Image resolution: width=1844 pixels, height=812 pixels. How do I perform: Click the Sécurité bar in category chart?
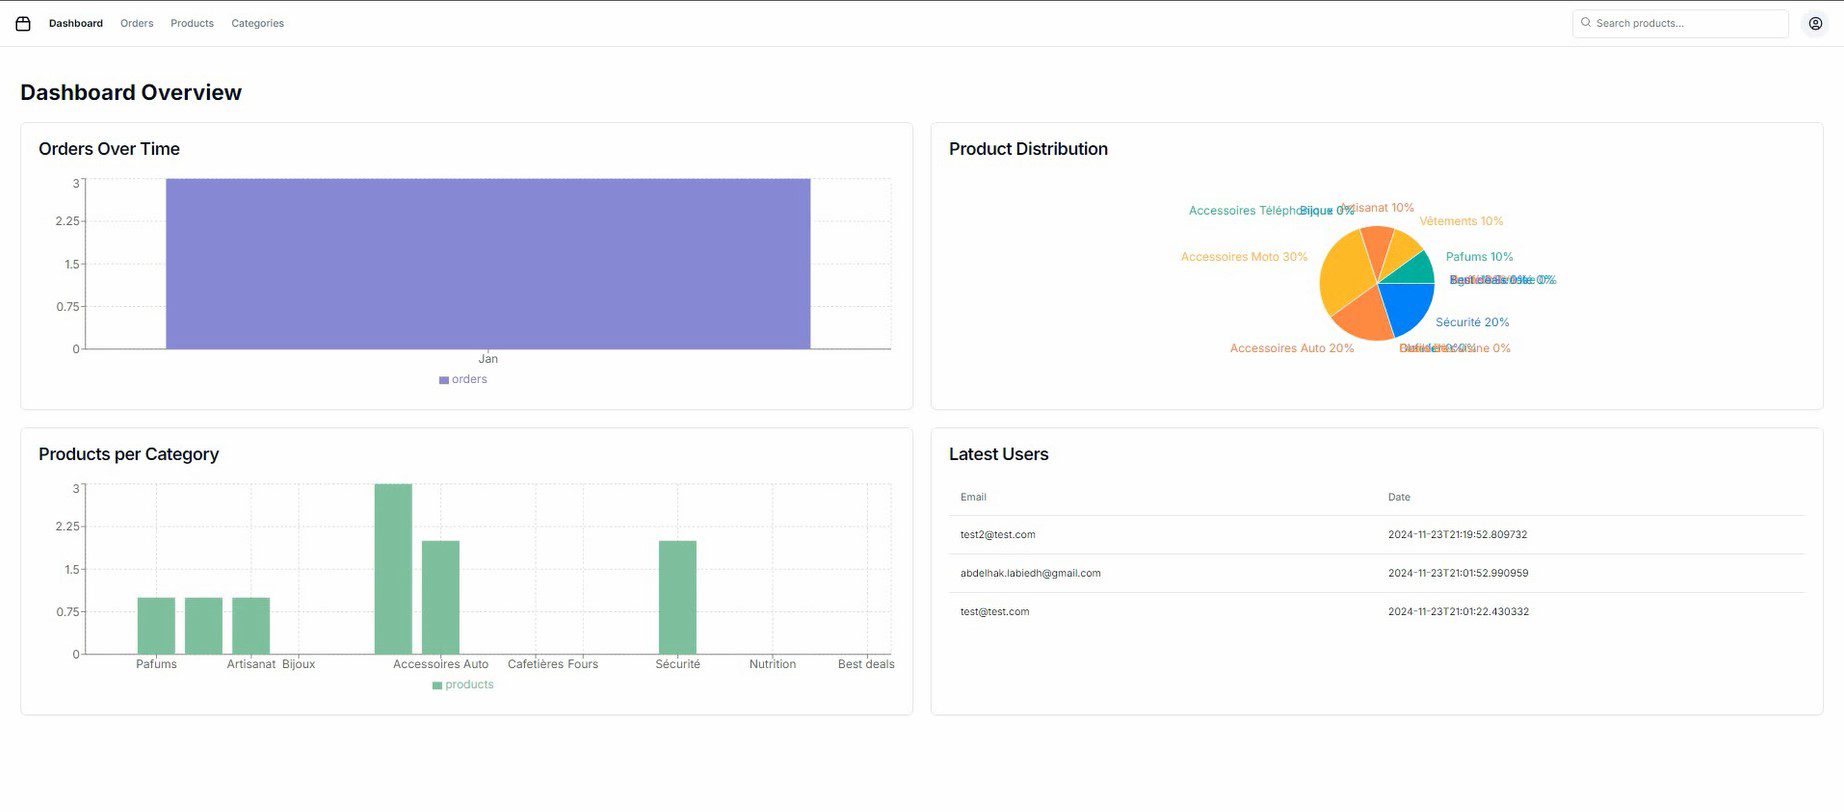(x=677, y=597)
